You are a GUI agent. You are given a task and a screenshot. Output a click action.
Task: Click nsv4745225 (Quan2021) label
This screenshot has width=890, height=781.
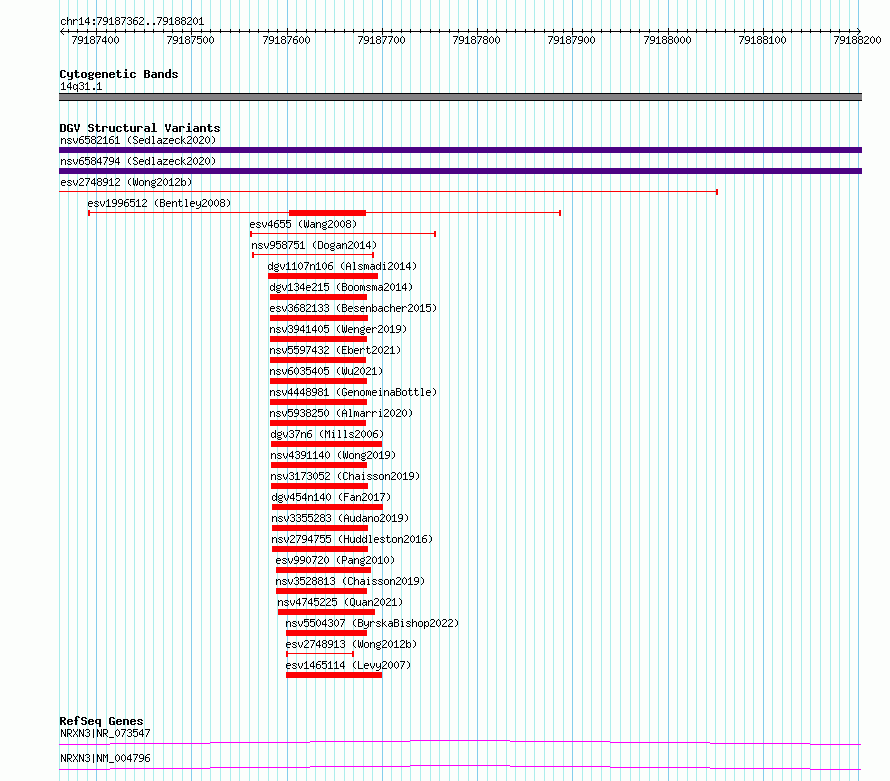coord(340,602)
